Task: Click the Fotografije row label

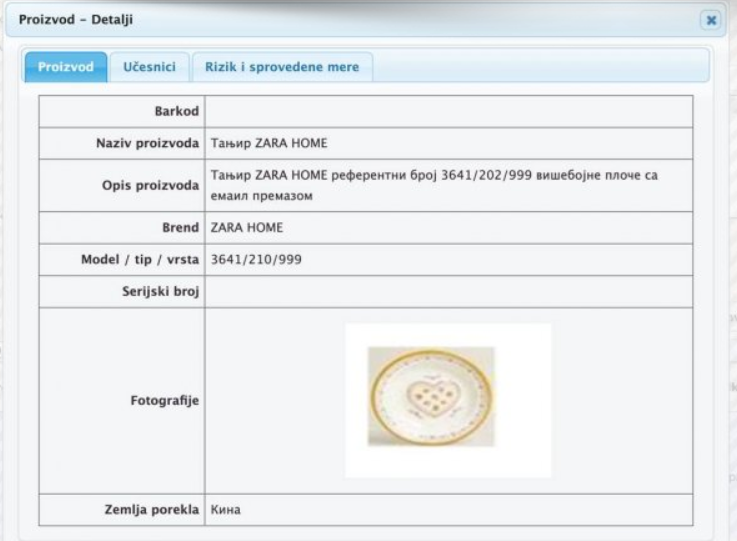Action: pos(164,401)
